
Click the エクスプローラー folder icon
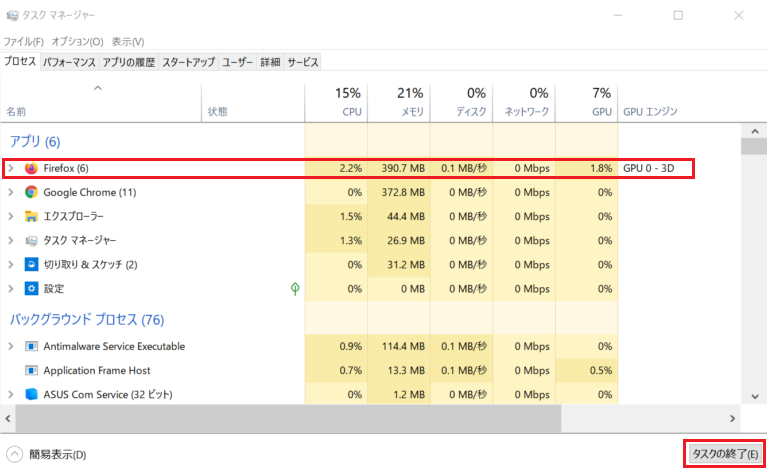(x=31, y=216)
